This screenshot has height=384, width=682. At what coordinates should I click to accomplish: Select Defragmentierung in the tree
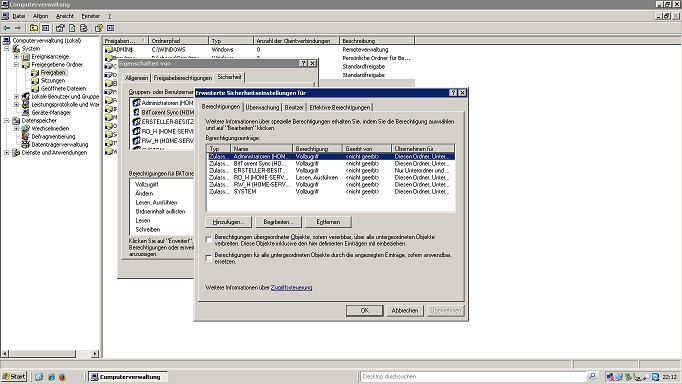[x=53, y=137]
